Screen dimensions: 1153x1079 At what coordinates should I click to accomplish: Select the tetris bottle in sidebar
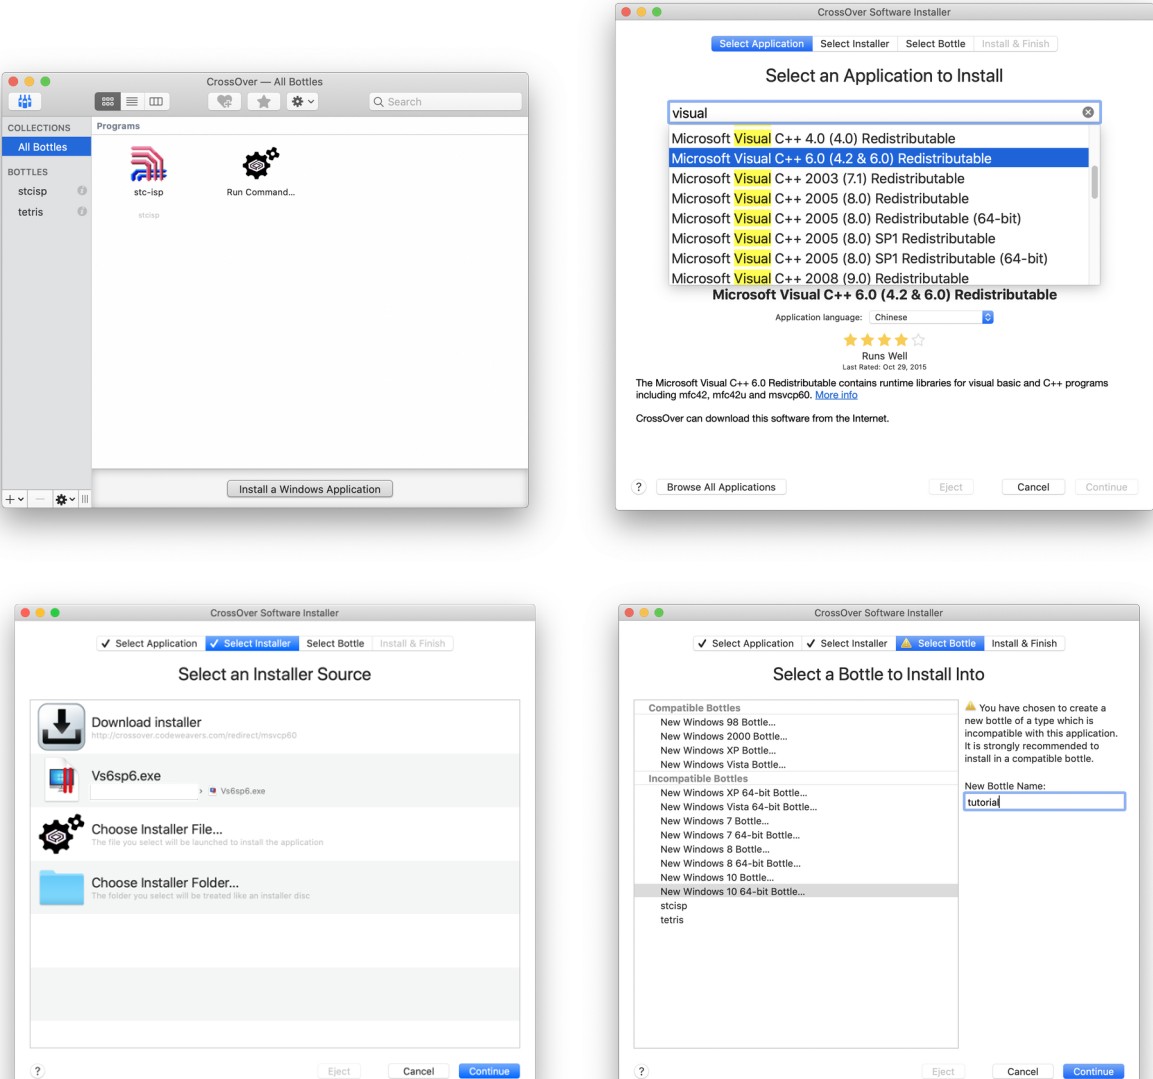pos(30,212)
